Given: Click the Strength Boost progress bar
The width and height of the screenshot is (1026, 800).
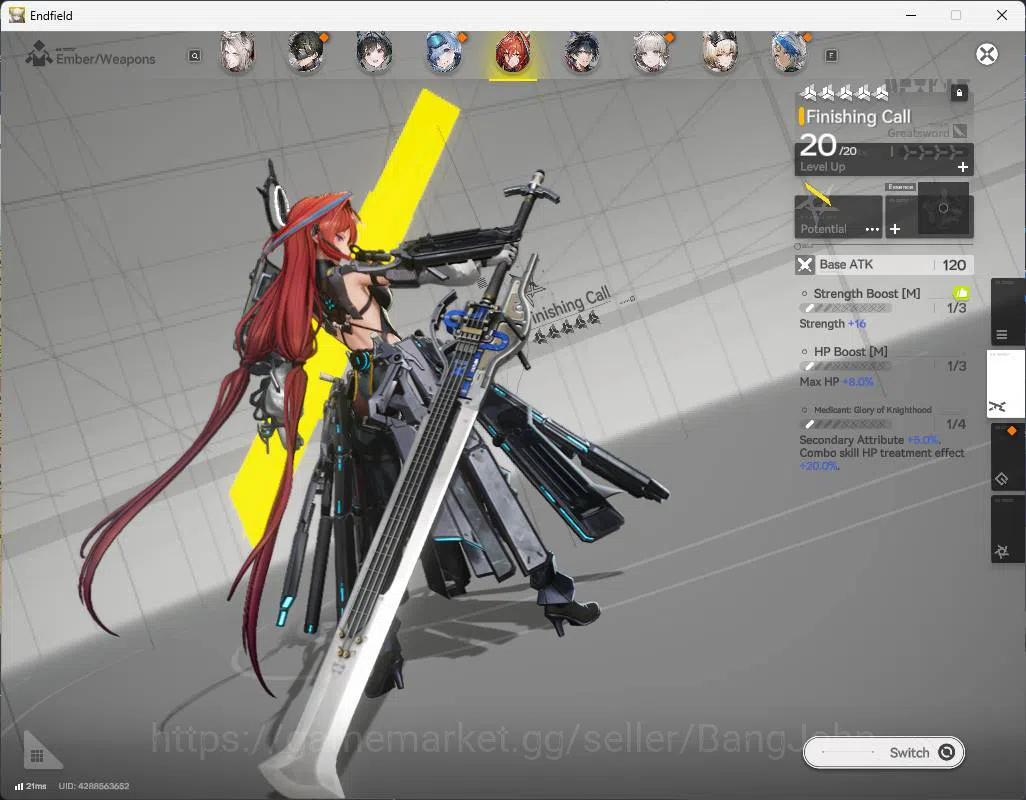Looking at the screenshot, I should click(x=845, y=307).
